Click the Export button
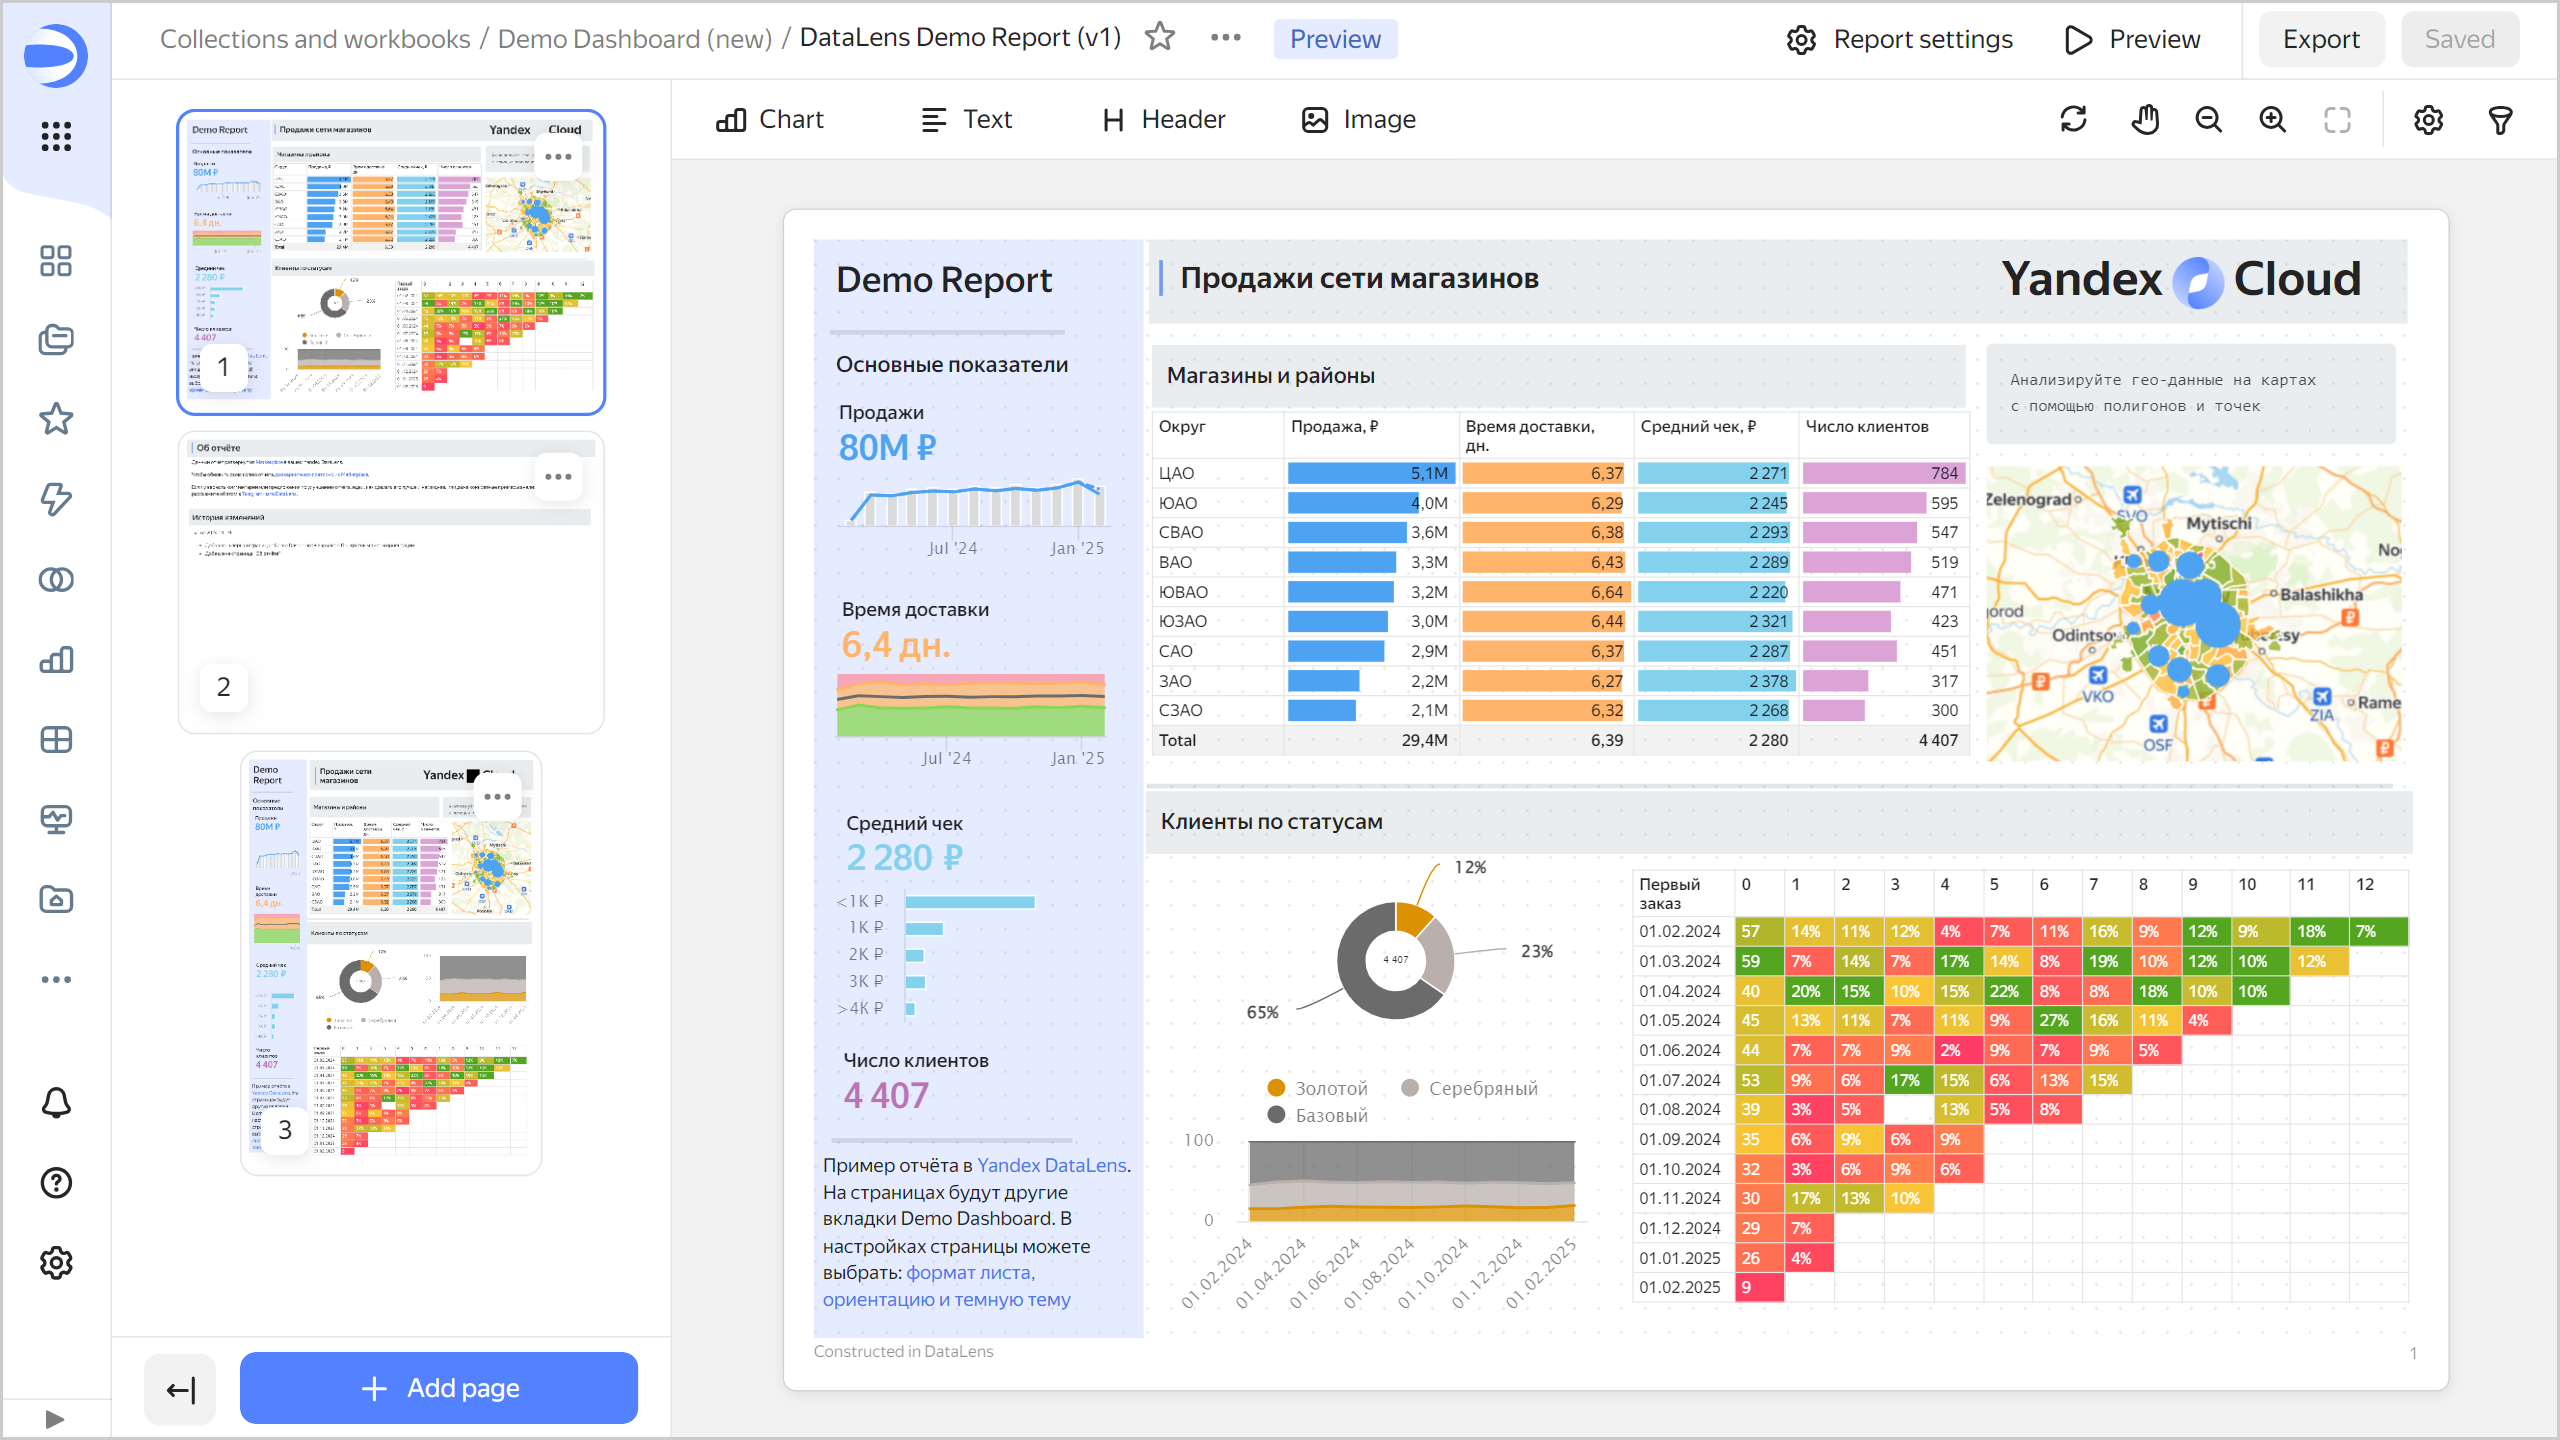Viewport: 2560px width, 1440px height. pos(2321,39)
